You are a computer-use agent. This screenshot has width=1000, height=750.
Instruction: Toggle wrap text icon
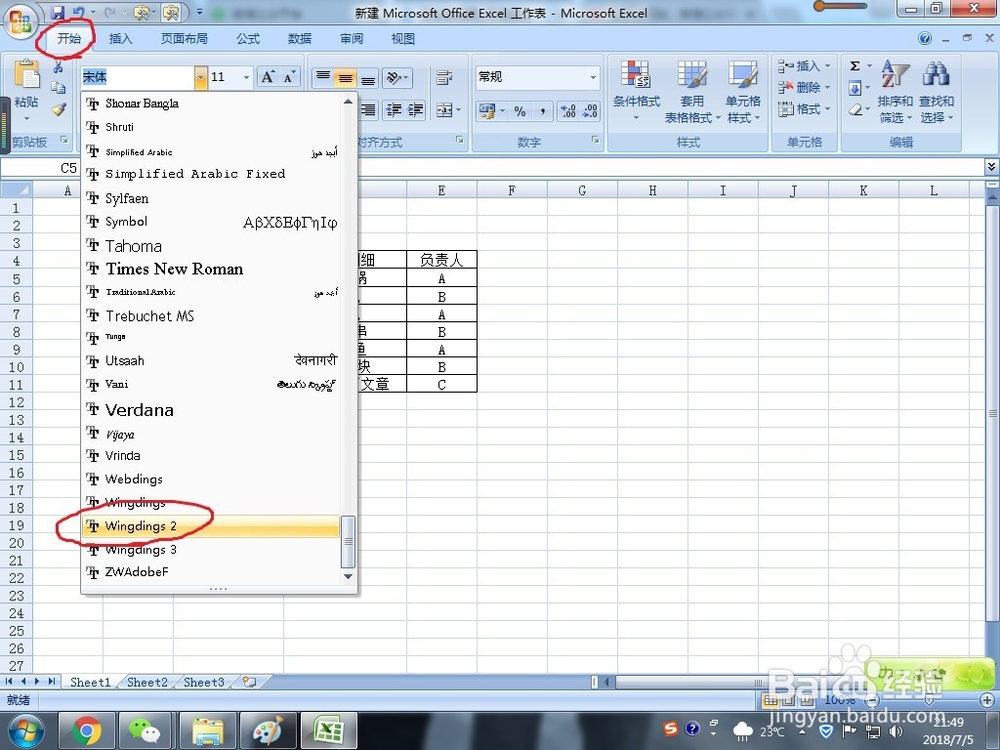[444, 78]
